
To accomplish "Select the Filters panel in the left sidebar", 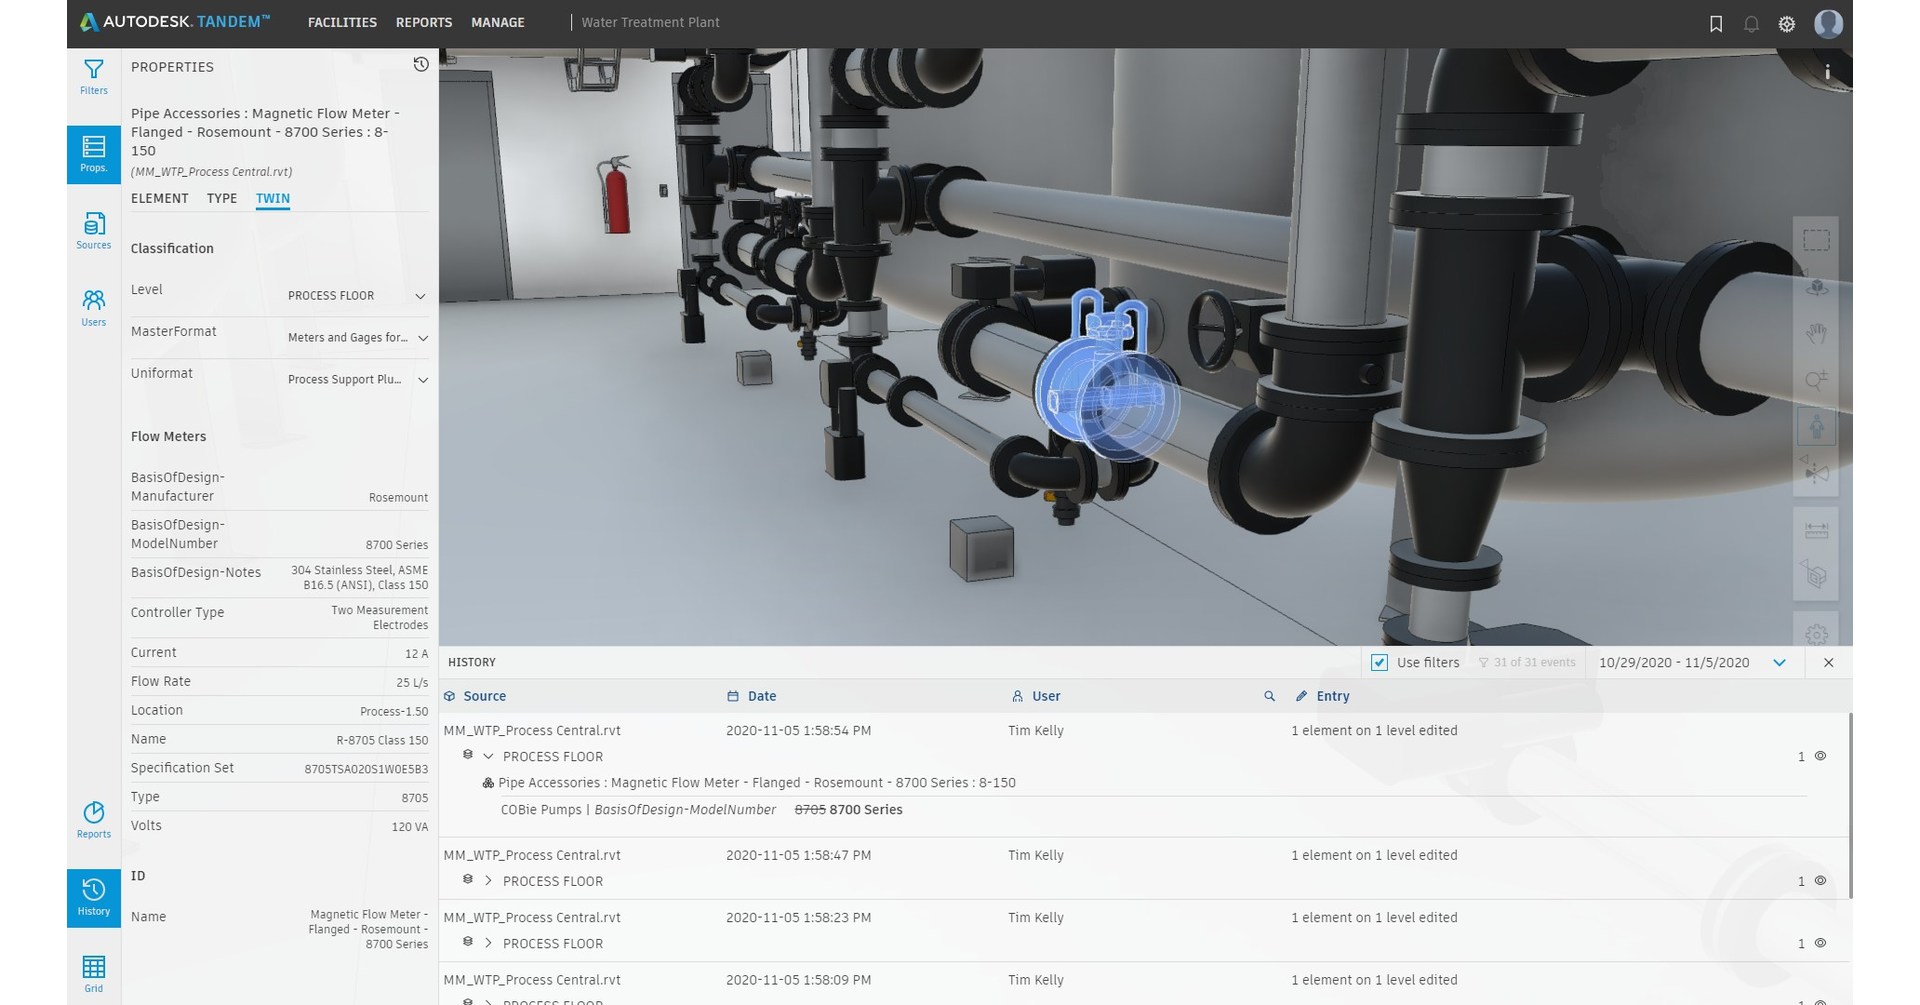I will (x=93, y=76).
